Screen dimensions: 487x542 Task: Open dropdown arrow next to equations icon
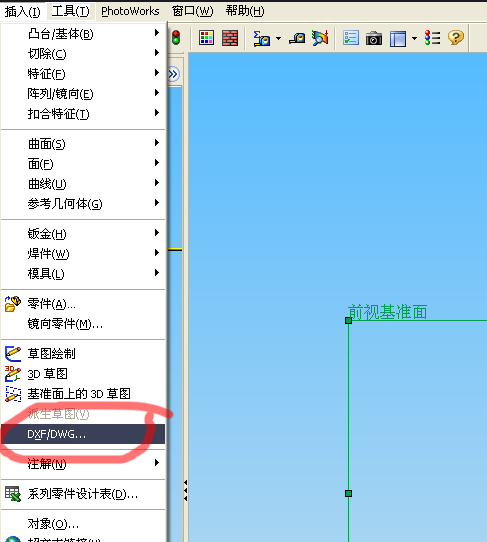(278, 38)
